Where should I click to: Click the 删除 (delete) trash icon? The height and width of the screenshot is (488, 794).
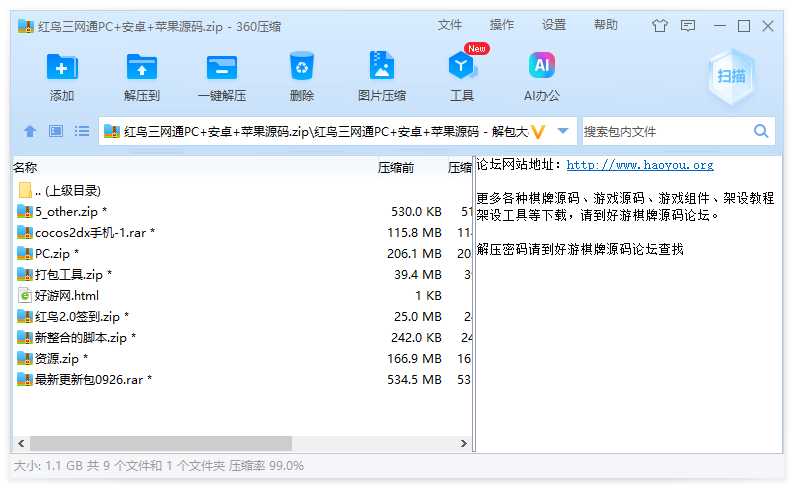[302, 66]
